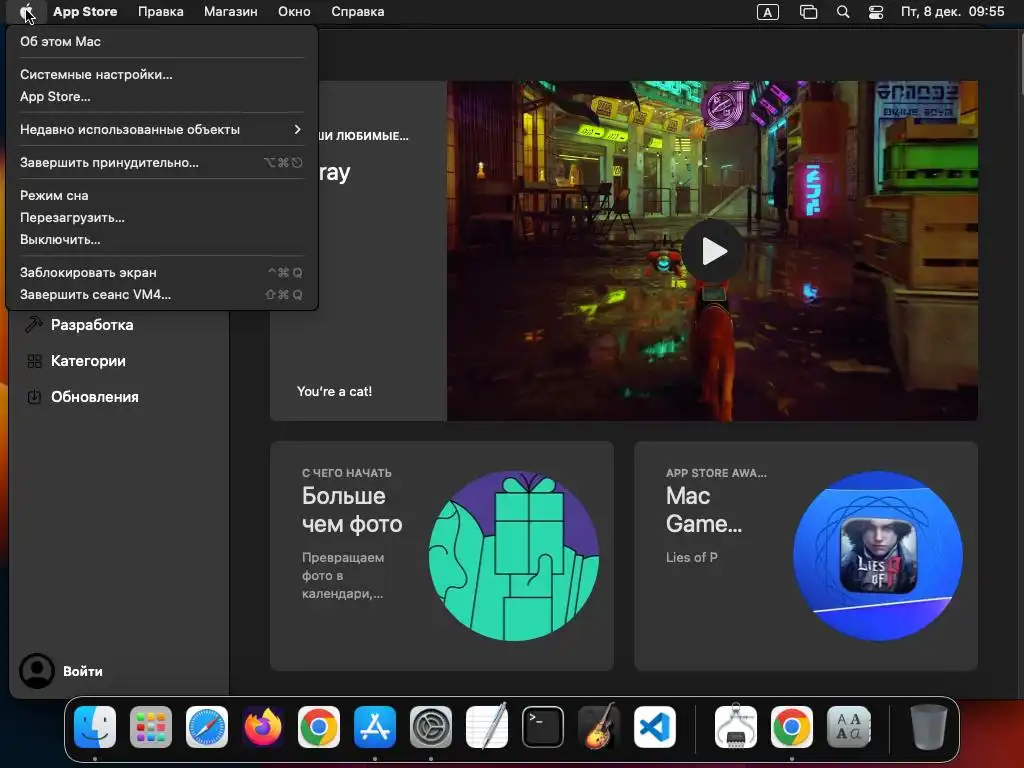Expand Недавно использованные объекты submenu

161,129
